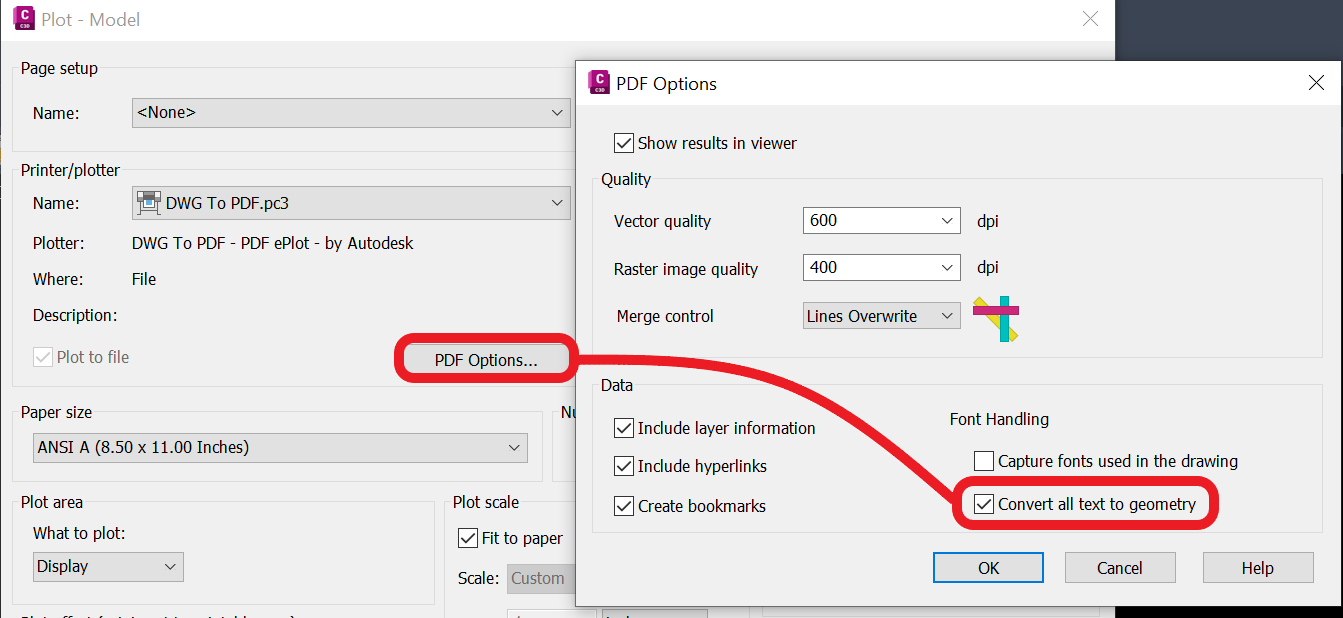Viewport: 1343px width, 618px height.
Task: Toggle Include hyperlinks off
Action: point(622,466)
